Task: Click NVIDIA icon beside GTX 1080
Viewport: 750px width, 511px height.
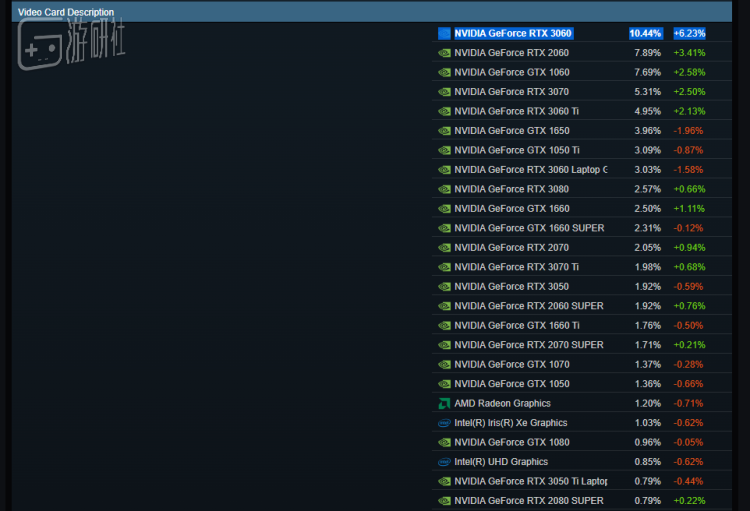Action: click(x=444, y=443)
